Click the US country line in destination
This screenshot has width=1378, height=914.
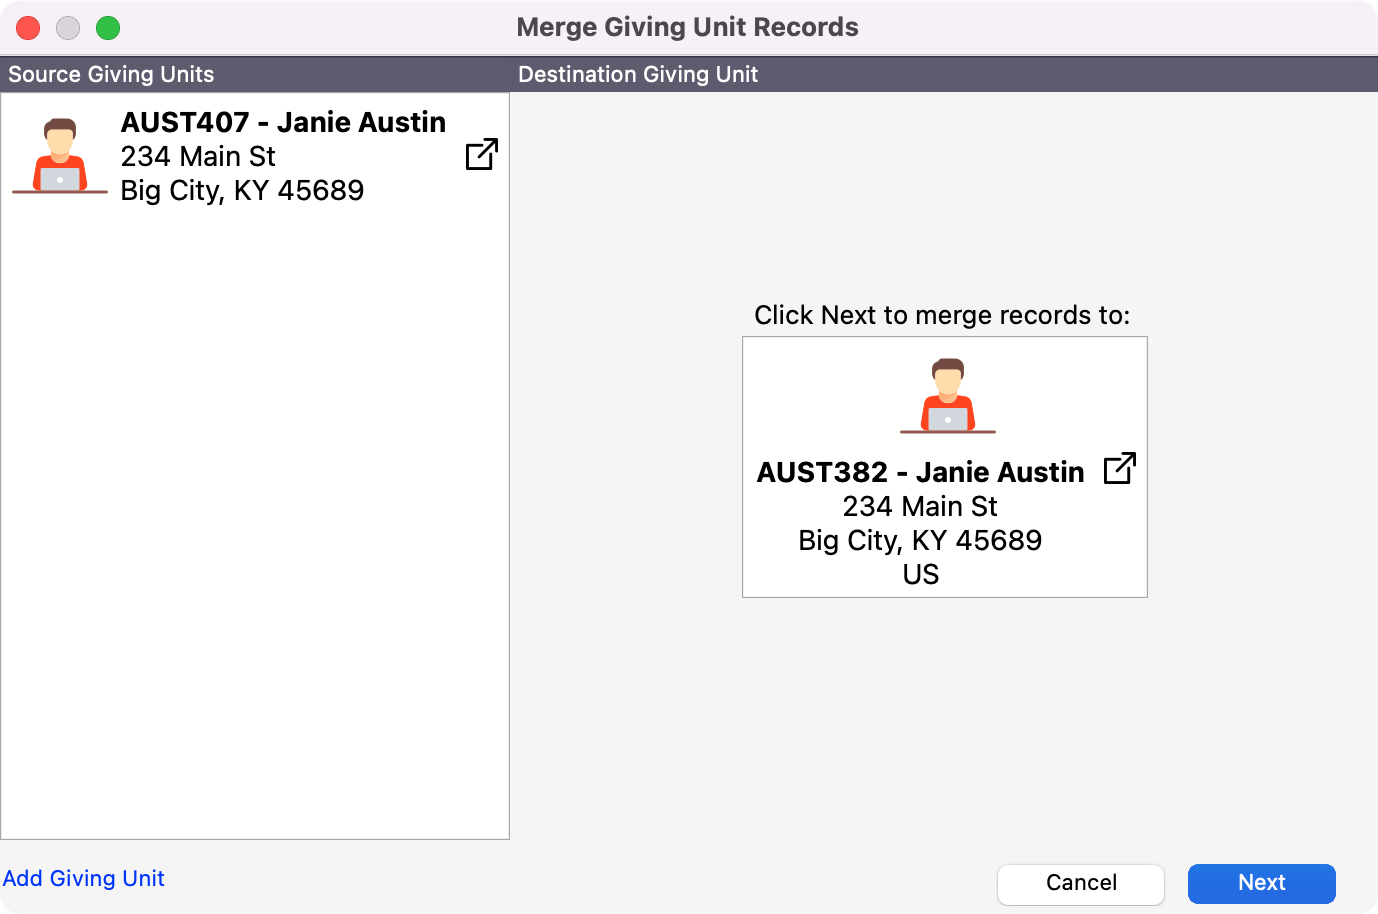920,574
